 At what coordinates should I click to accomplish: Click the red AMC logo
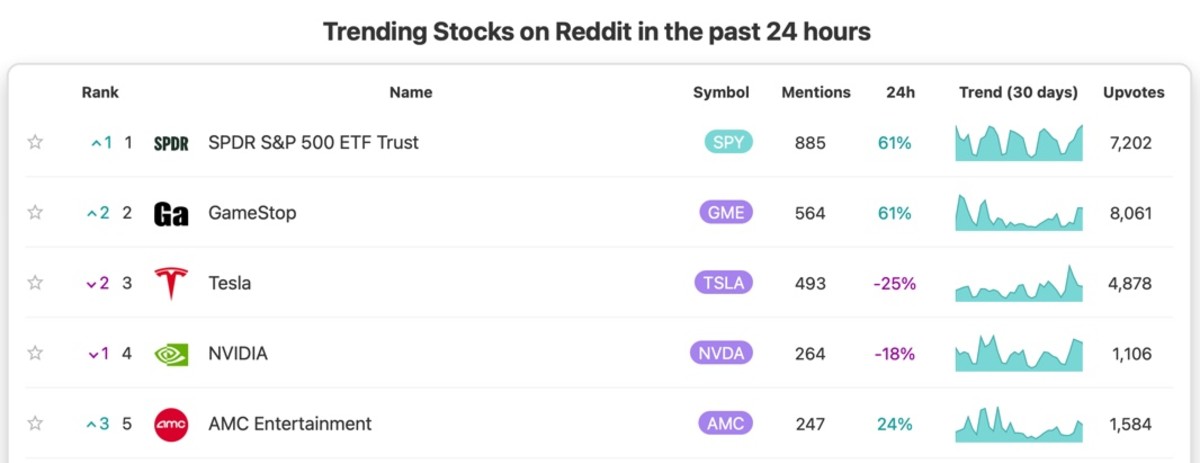pos(171,424)
